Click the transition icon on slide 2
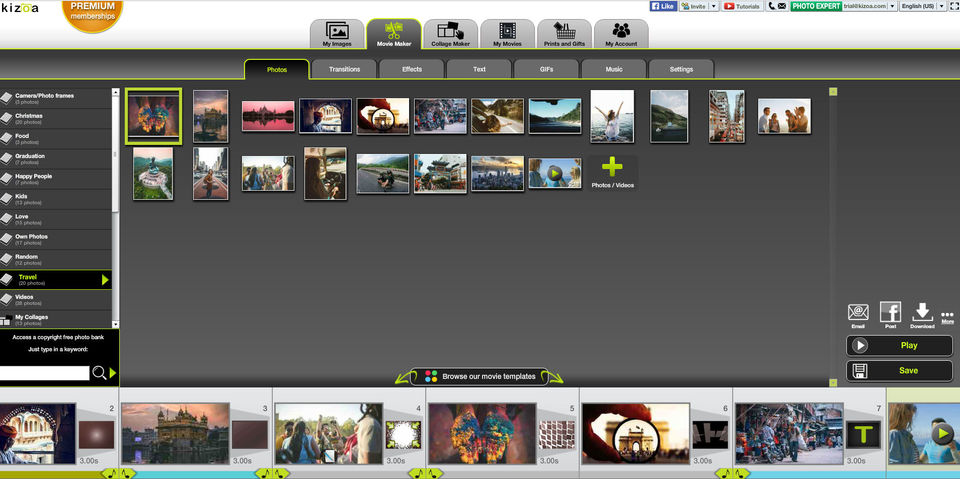960x479 pixels. pyautogui.click(x=97, y=435)
